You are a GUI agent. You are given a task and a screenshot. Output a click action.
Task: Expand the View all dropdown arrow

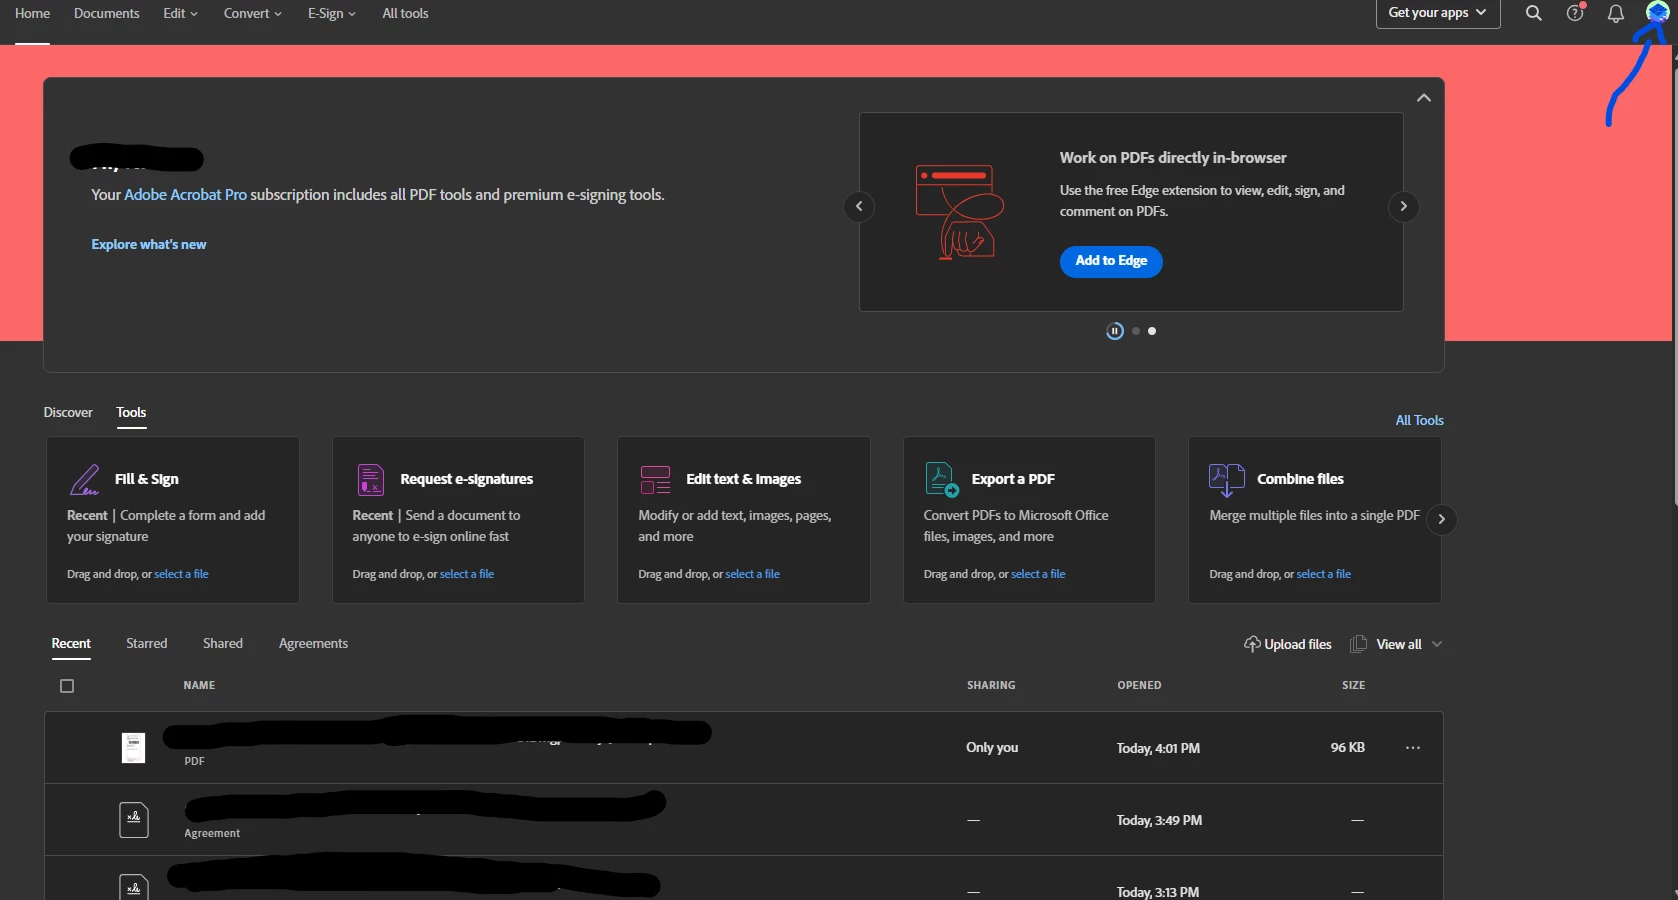[x=1437, y=644]
